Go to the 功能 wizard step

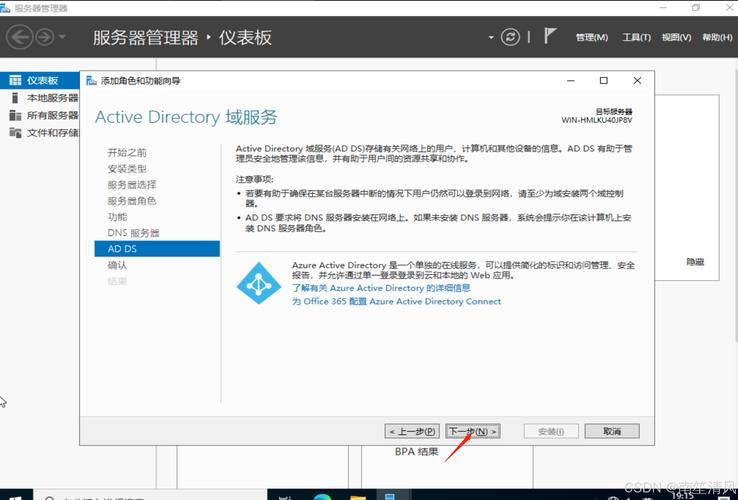click(117, 217)
